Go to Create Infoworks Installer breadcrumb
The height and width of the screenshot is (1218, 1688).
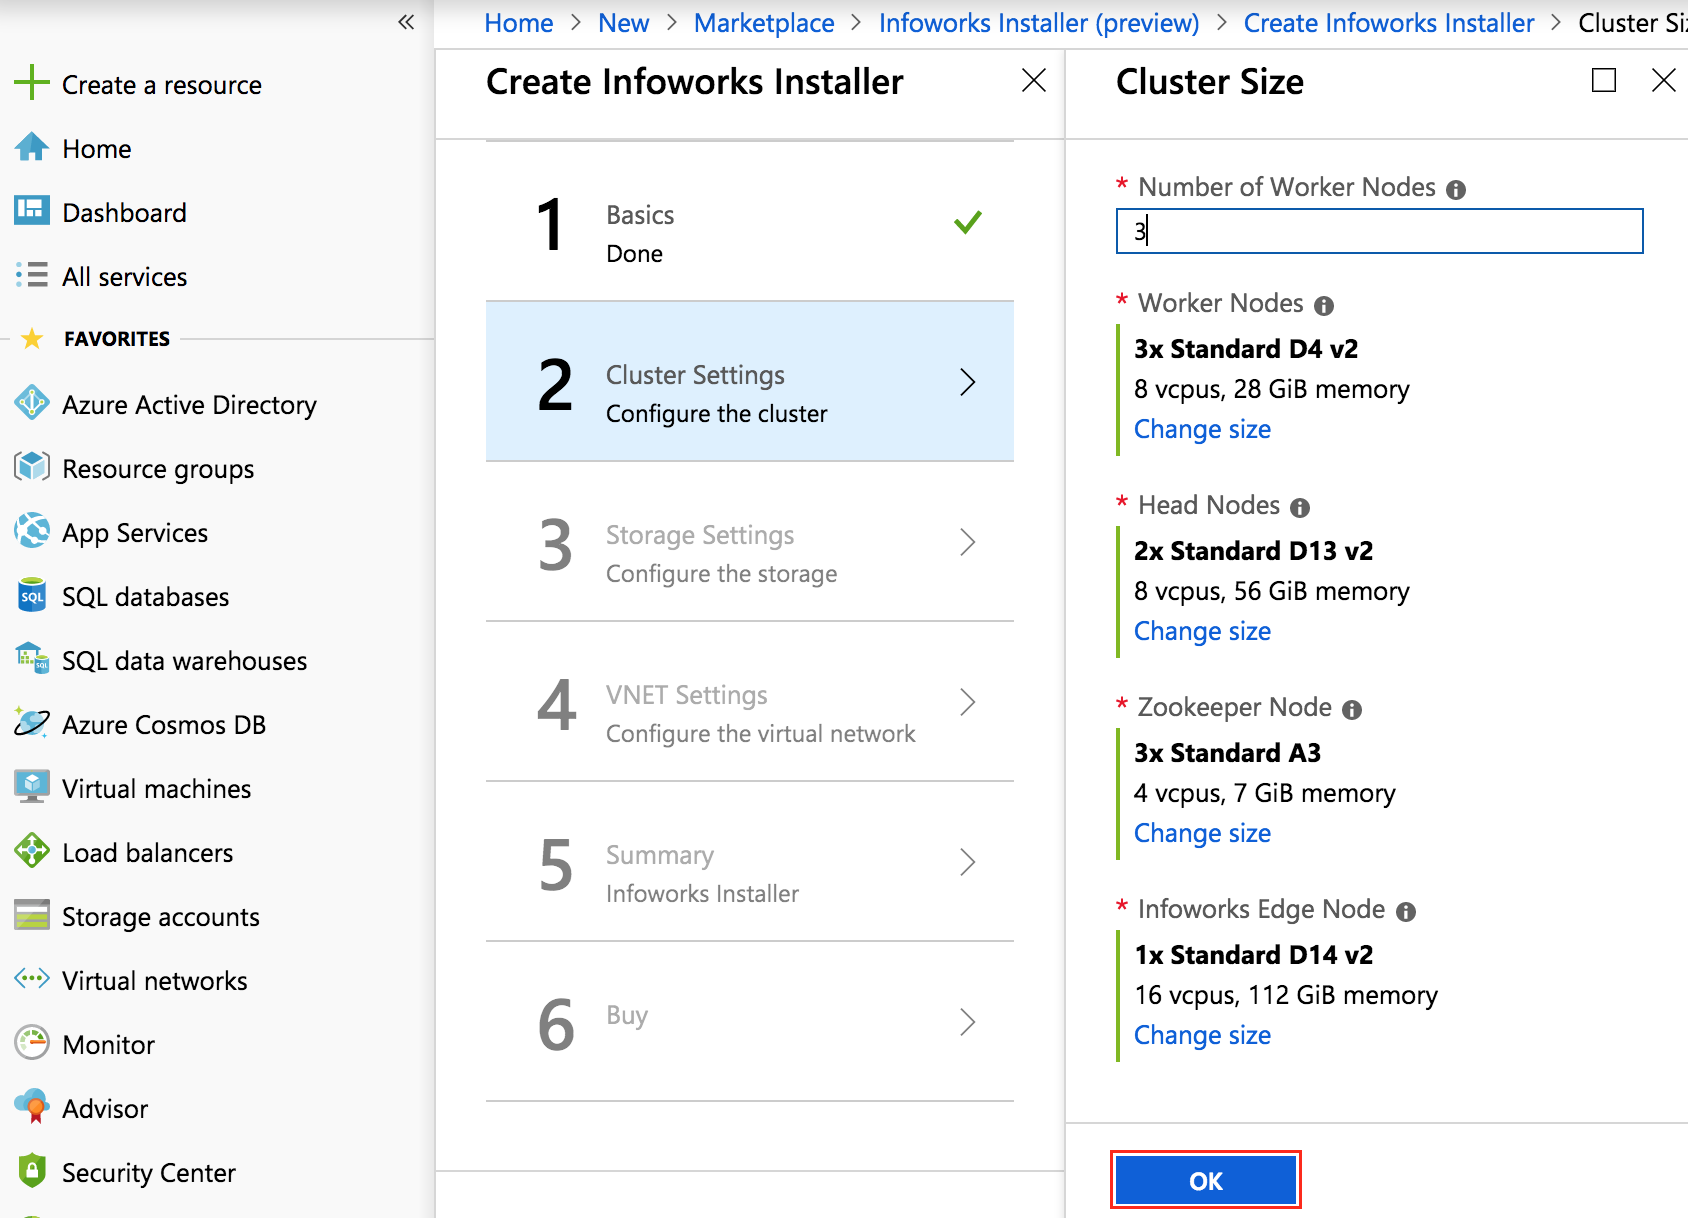coord(1389,23)
